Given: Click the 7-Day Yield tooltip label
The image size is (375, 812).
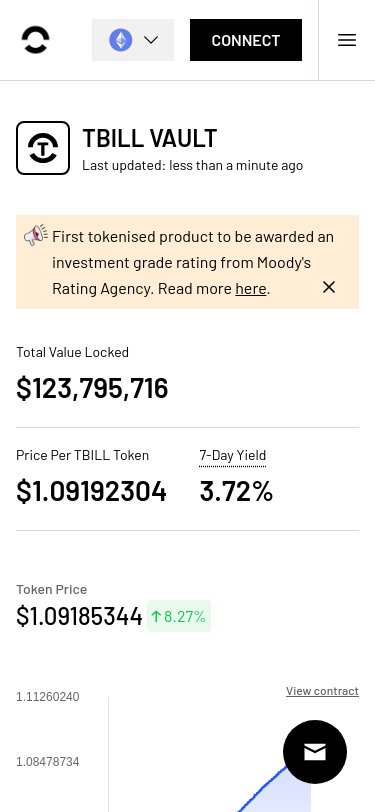Looking at the screenshot, I should 233,456.
